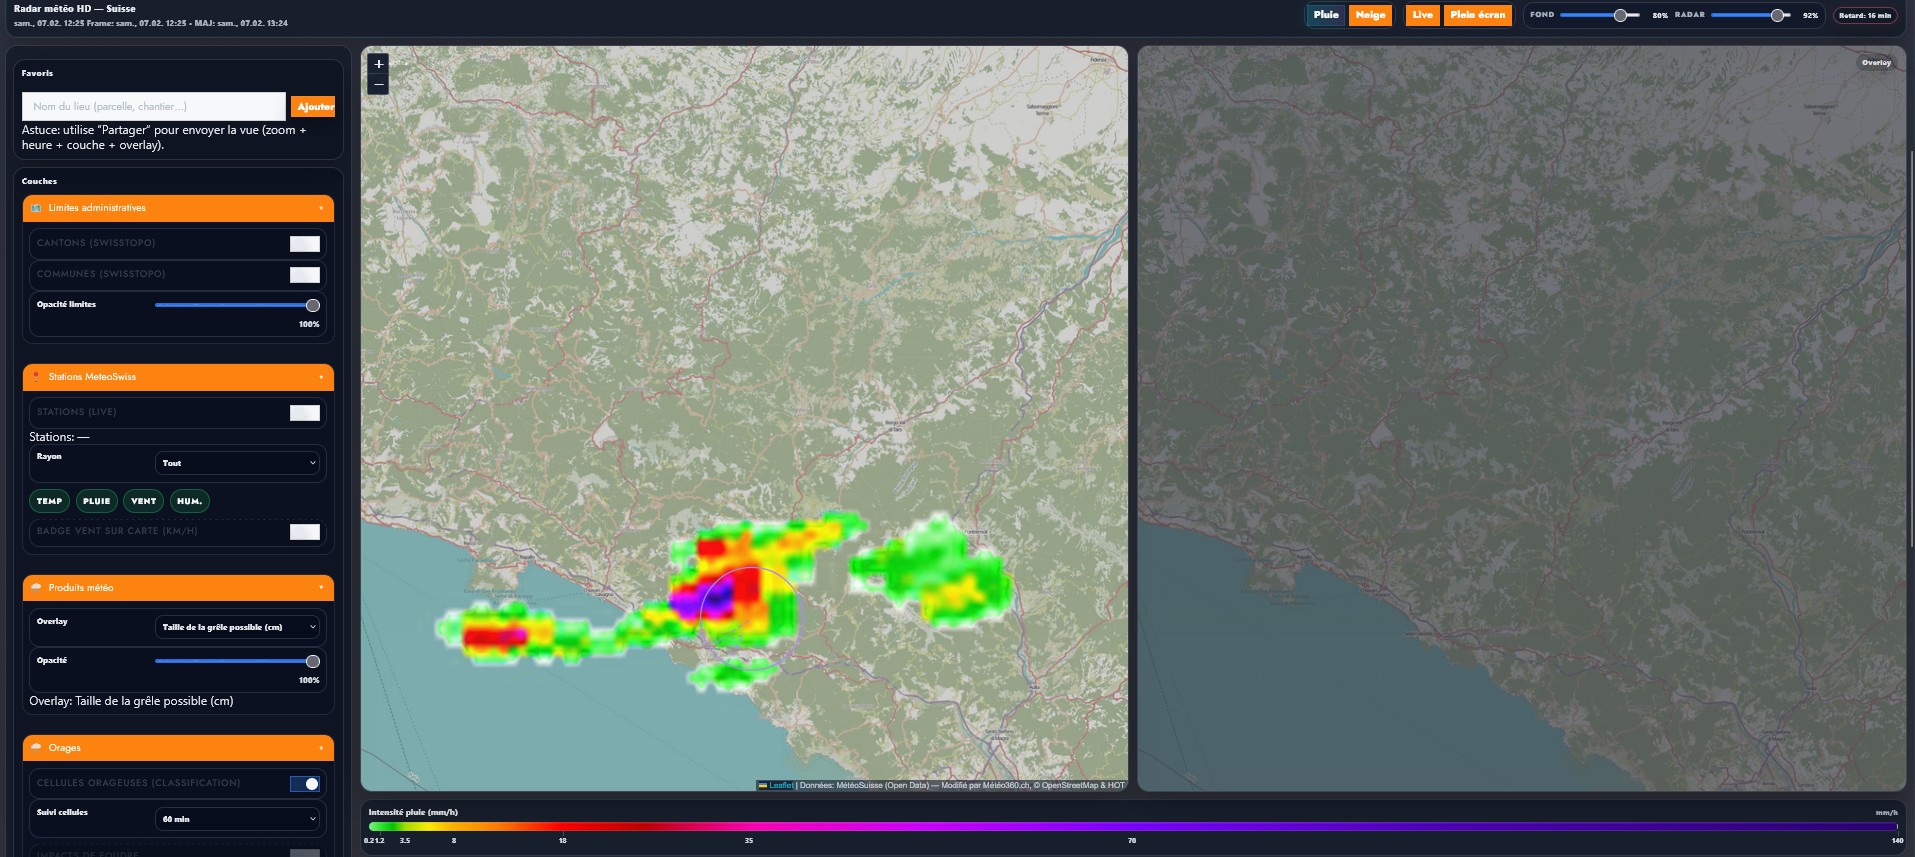1915x857 pixels.
Task: Zoom out on the radar map
Action: point(378,85)
